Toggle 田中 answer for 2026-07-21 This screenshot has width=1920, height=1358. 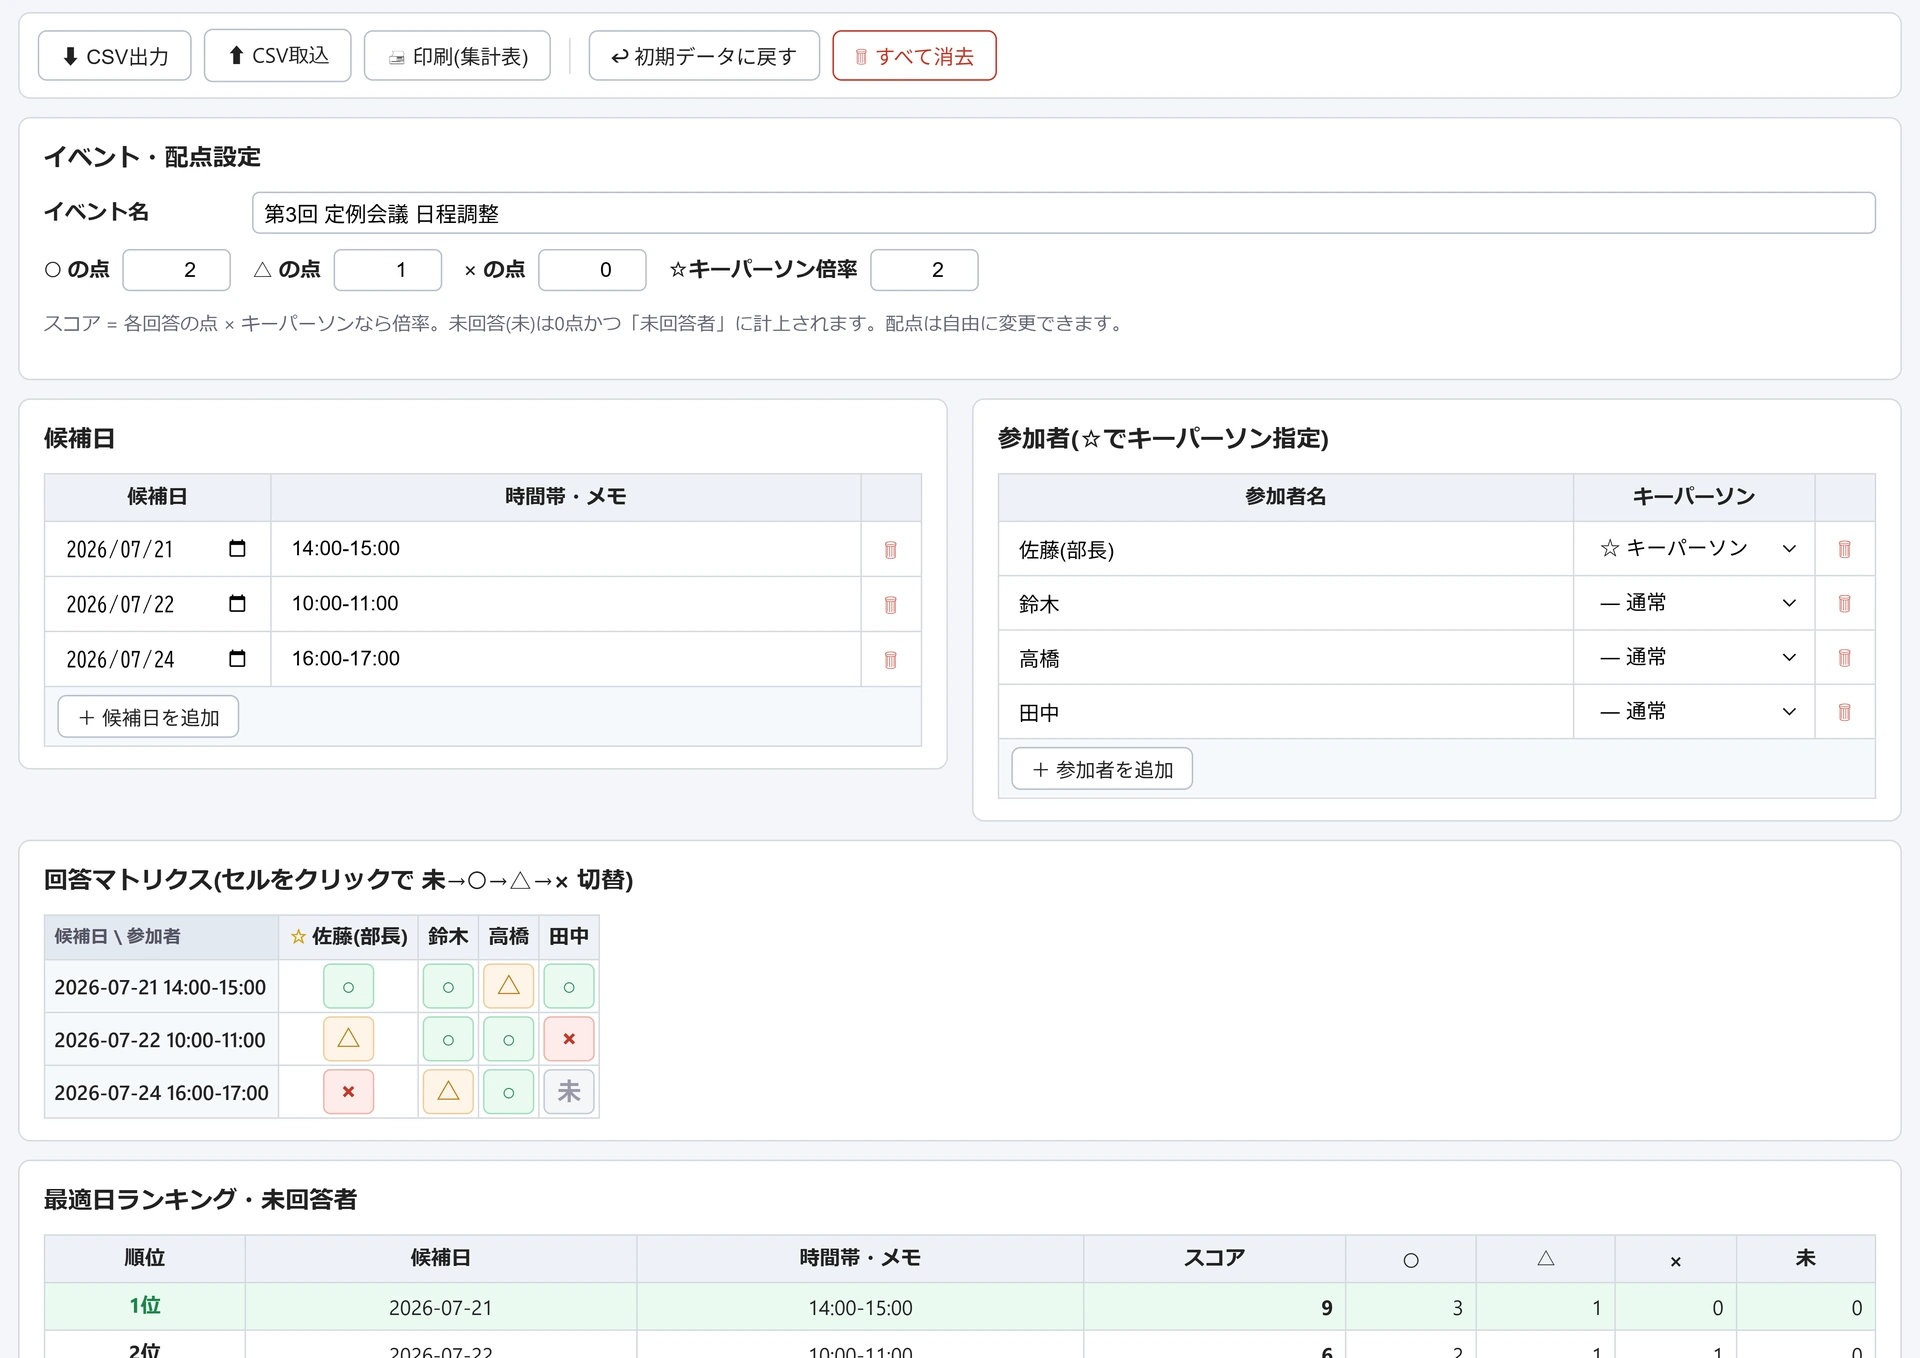pyautogui.click(x=569, y=987)
